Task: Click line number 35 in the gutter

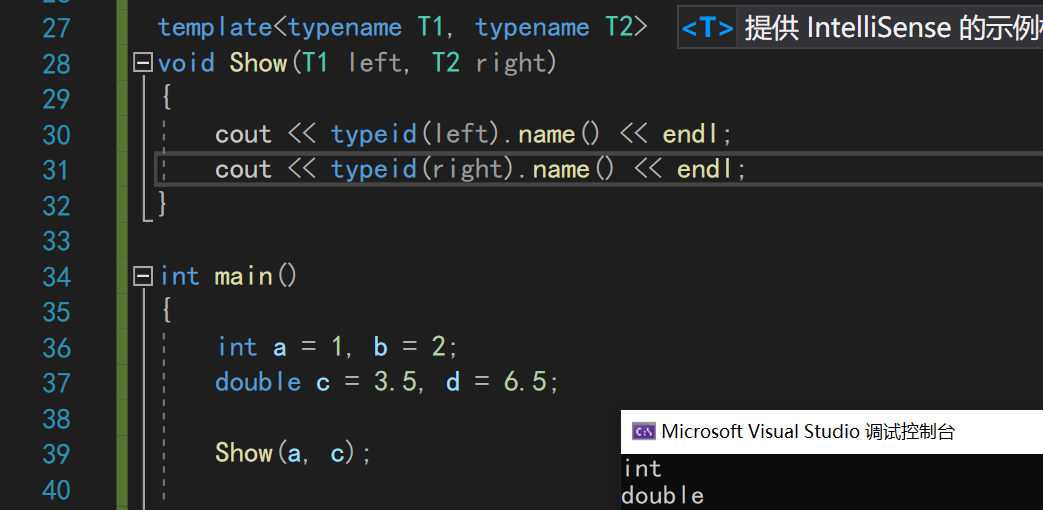Action: [x=57, y=312]
